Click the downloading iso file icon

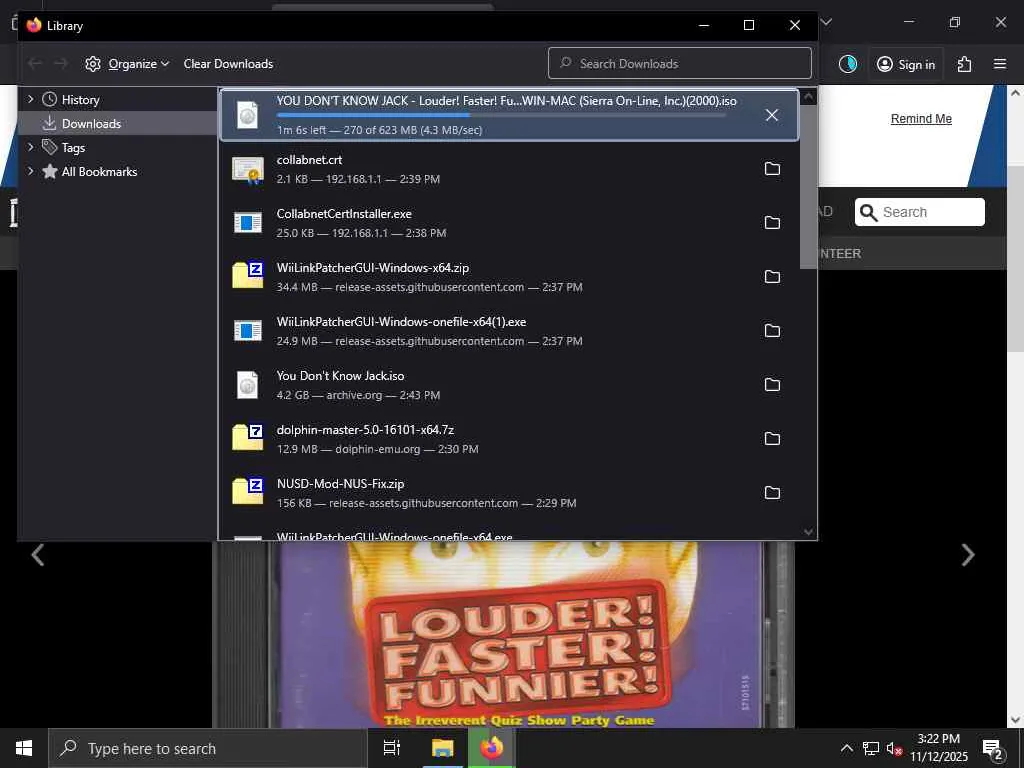pos(248,115)
